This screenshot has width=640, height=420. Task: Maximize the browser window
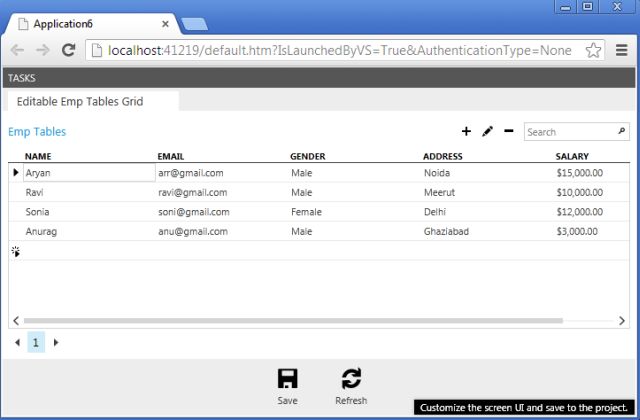tap(588, 7)
